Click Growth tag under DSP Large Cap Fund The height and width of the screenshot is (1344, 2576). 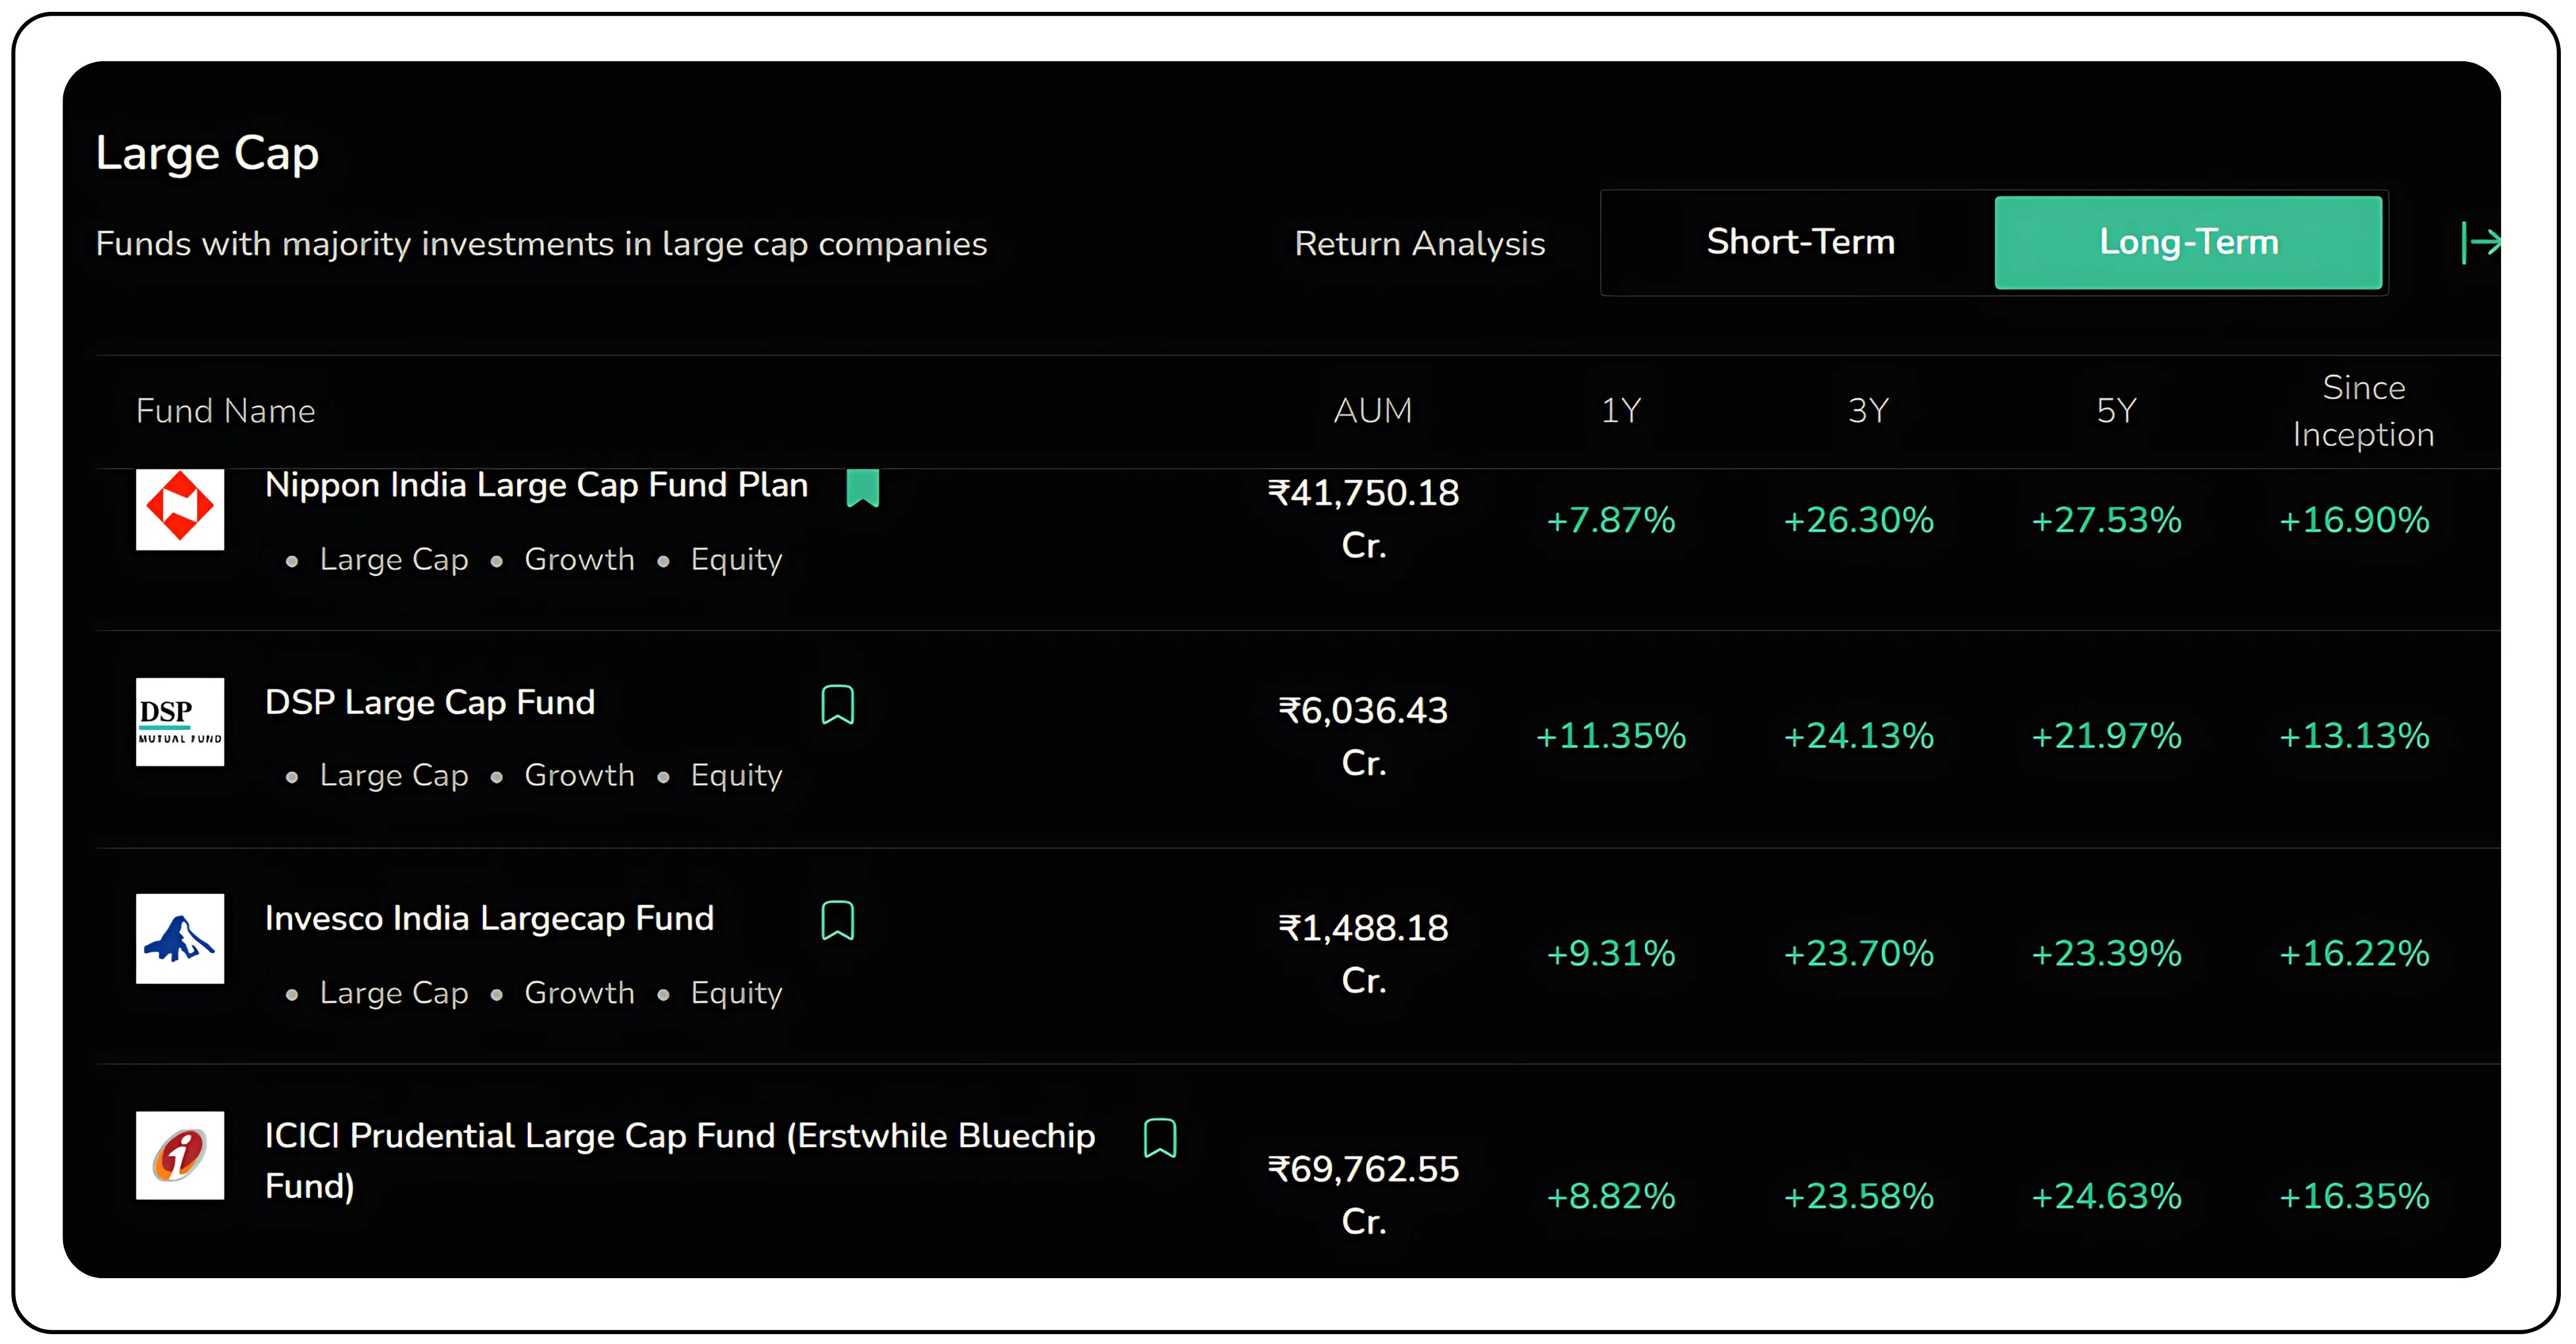pos(579,775)
